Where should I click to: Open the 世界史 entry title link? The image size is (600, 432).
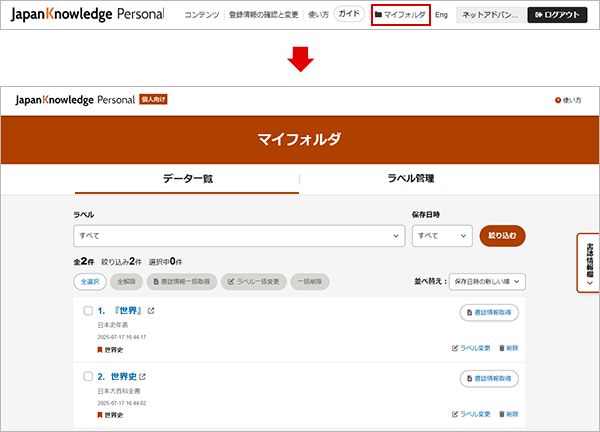pyautogui.click(x=124, y=377)
